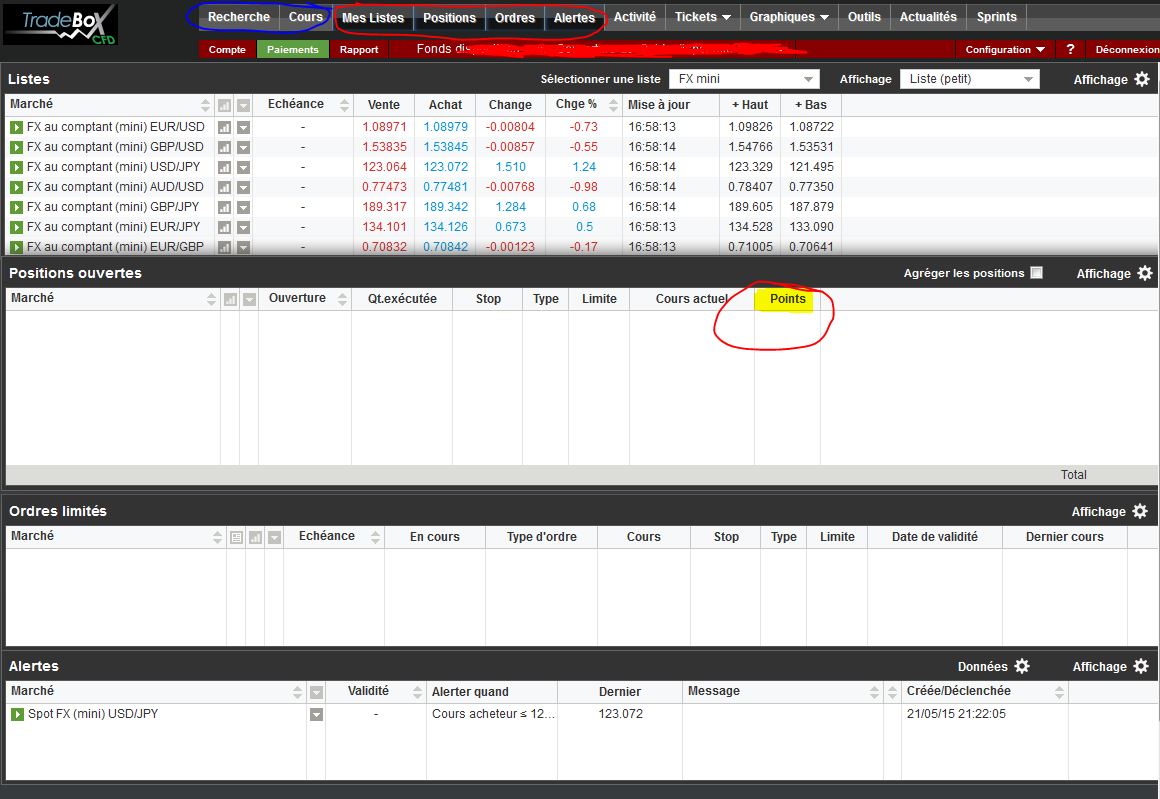Open the Activité tab
1160x799 pixels.
click(635, 17)
